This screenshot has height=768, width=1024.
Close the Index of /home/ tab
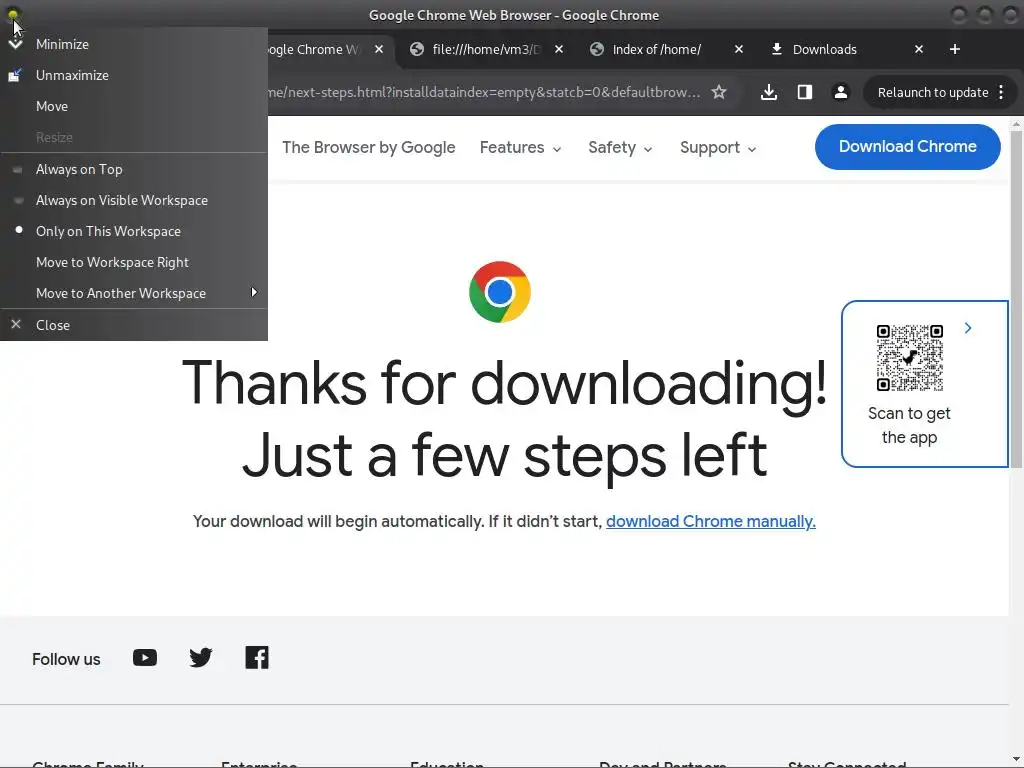739,50
